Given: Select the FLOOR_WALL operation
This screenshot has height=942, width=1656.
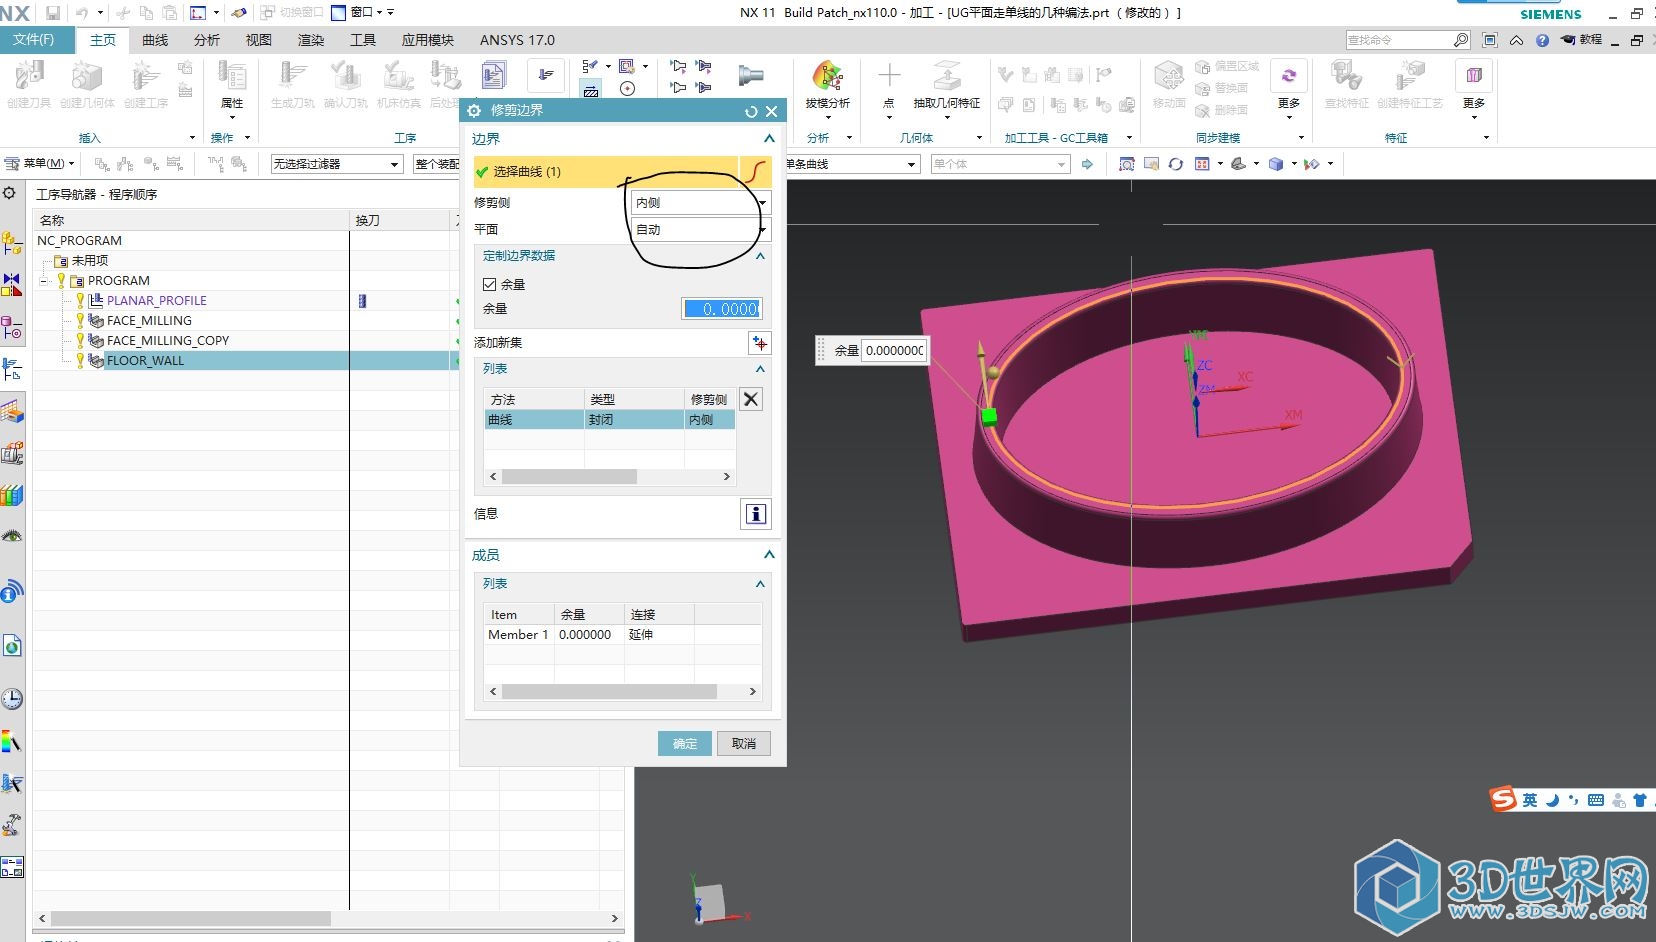Looking at the screenshot, I should click(x=145, y=361).
